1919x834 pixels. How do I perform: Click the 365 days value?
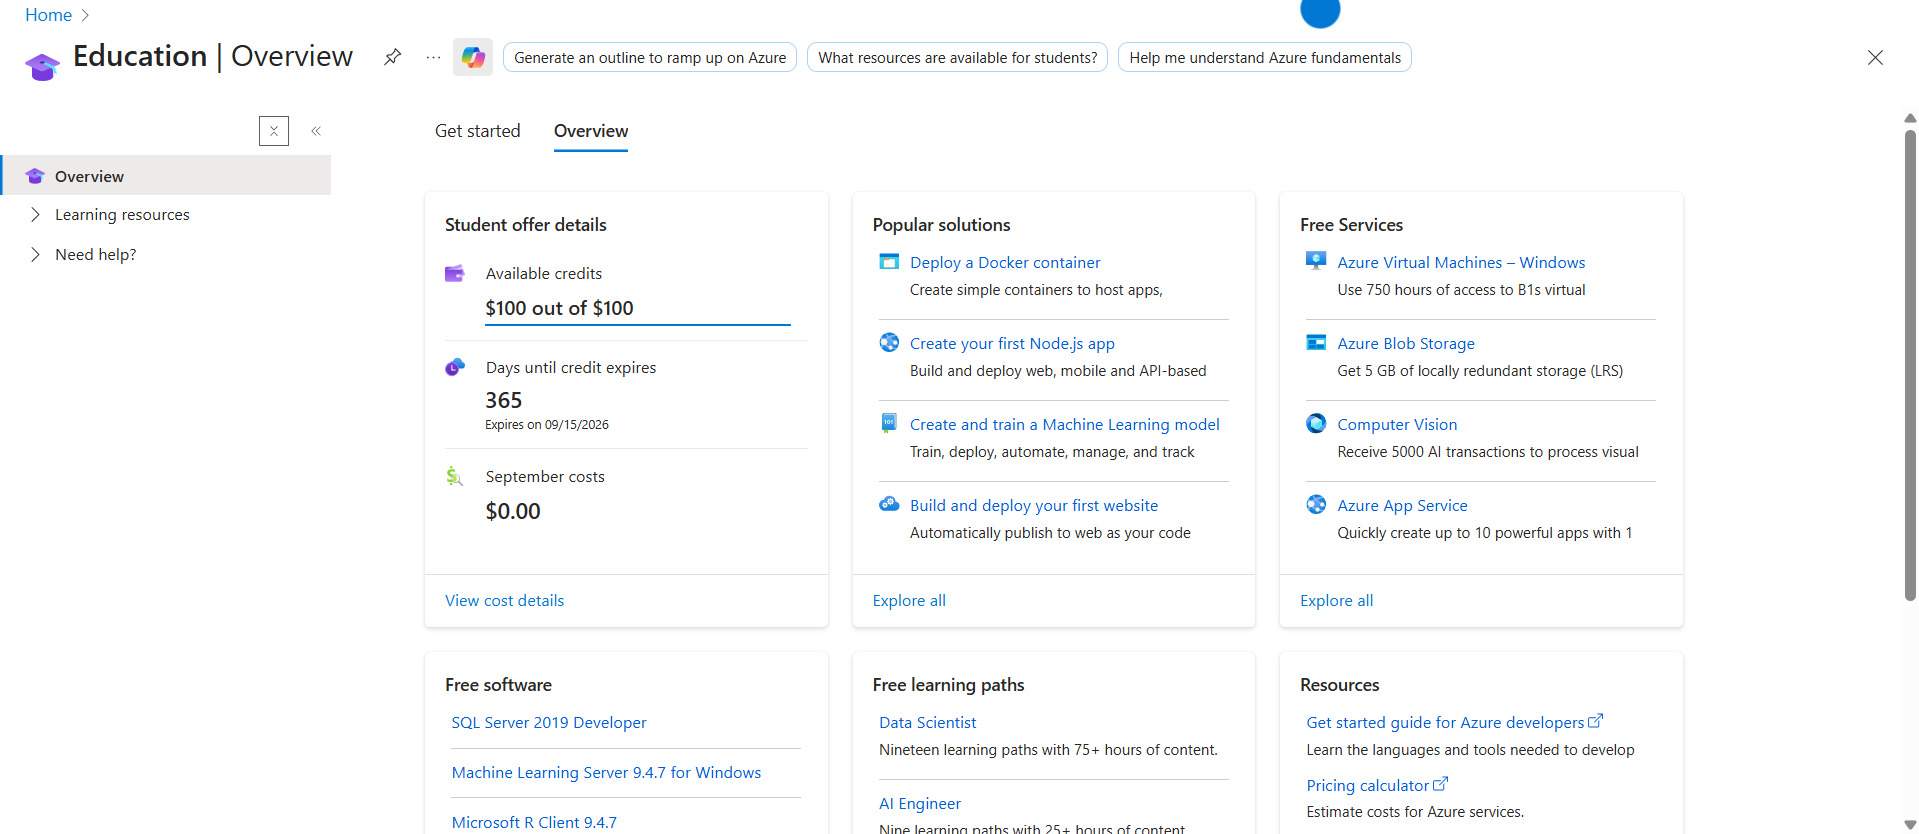coord(504,400)
